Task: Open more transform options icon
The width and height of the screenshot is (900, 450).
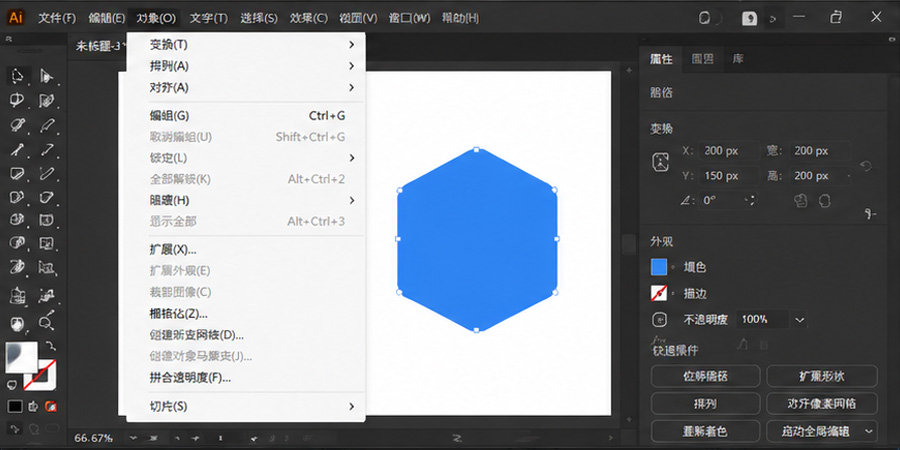Action: click(x=871, y=214)
